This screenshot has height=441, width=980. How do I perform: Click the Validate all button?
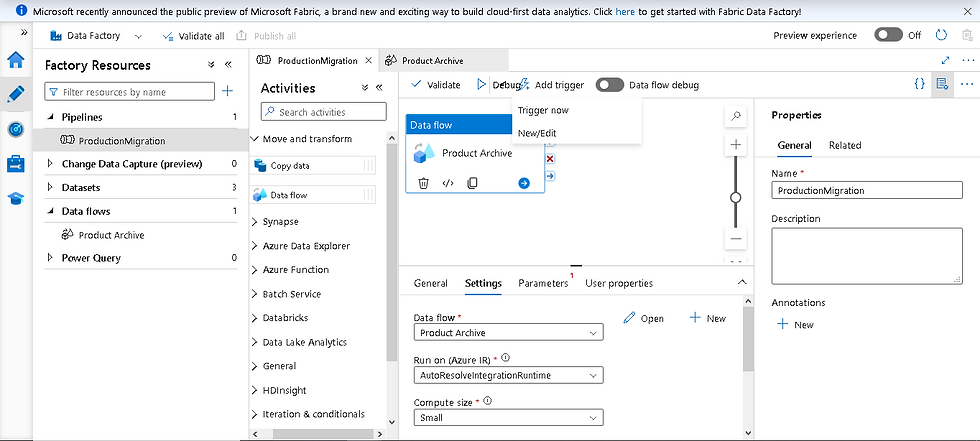coord(196,36)
